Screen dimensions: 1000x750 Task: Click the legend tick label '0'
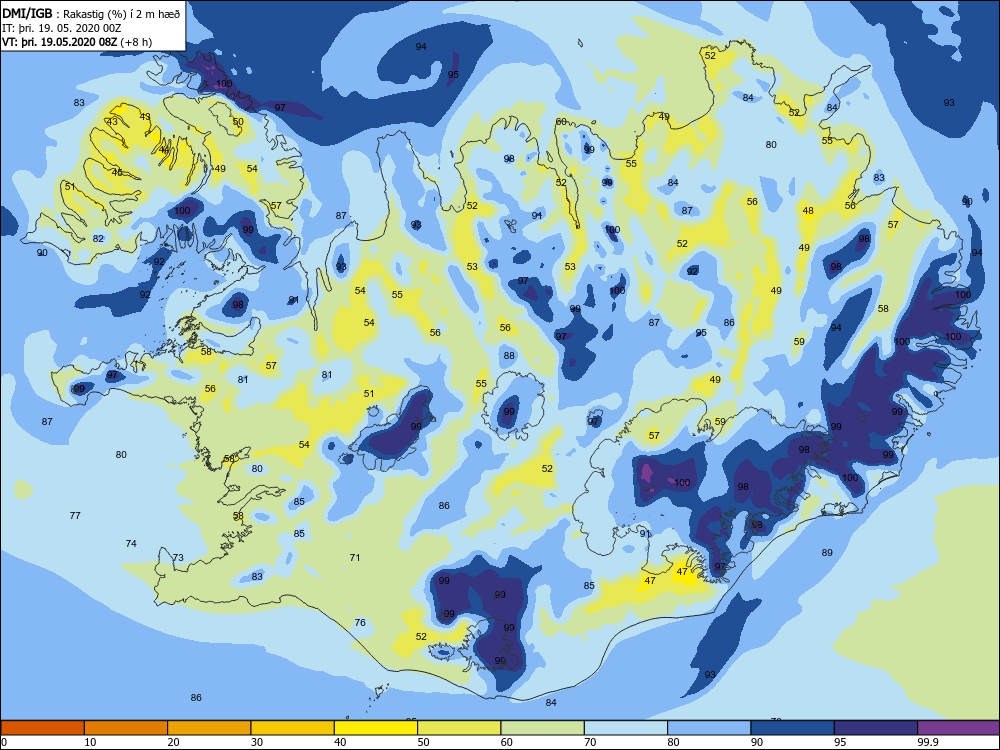click(3, 742)
